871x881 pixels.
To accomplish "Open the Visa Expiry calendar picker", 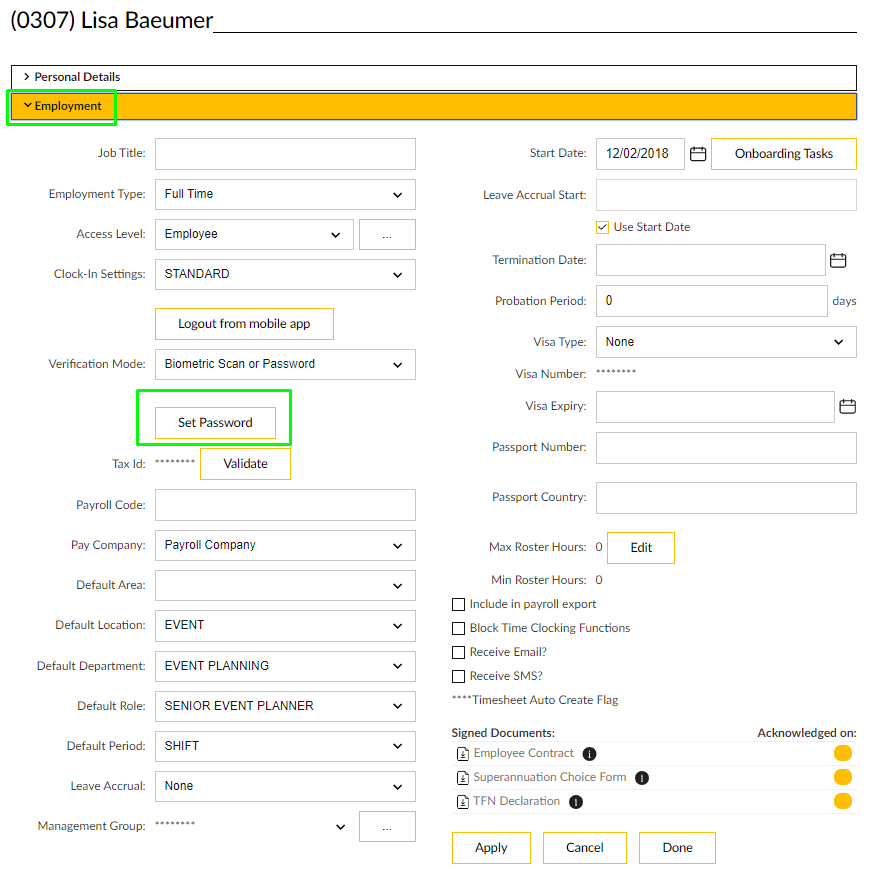I will coord(847,406).
